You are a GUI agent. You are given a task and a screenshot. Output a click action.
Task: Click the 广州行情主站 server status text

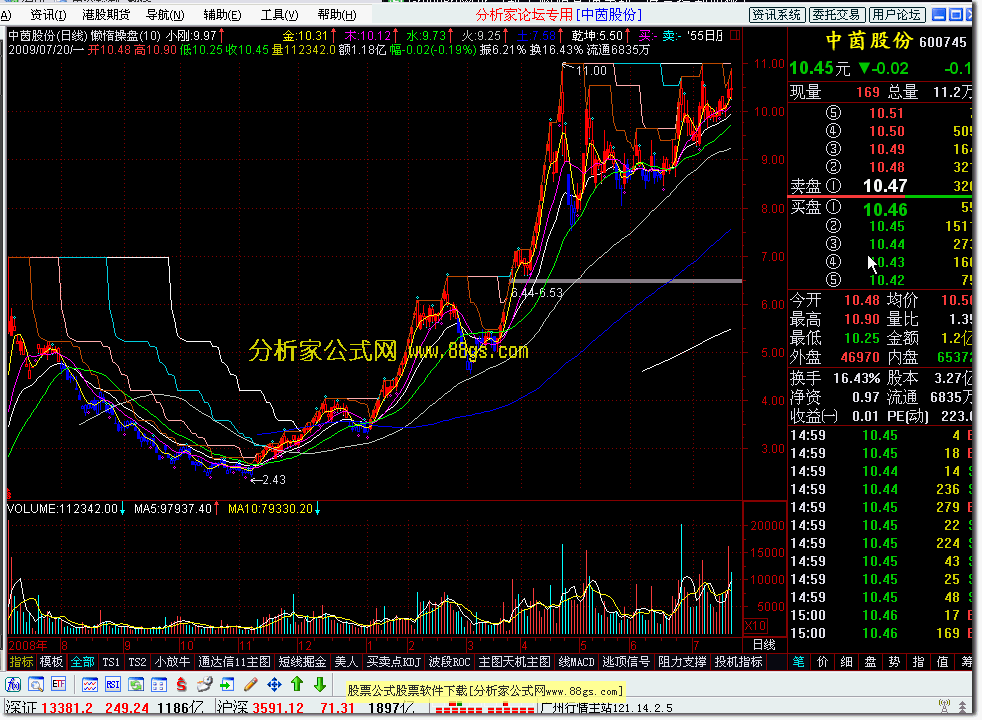point(606,708)
